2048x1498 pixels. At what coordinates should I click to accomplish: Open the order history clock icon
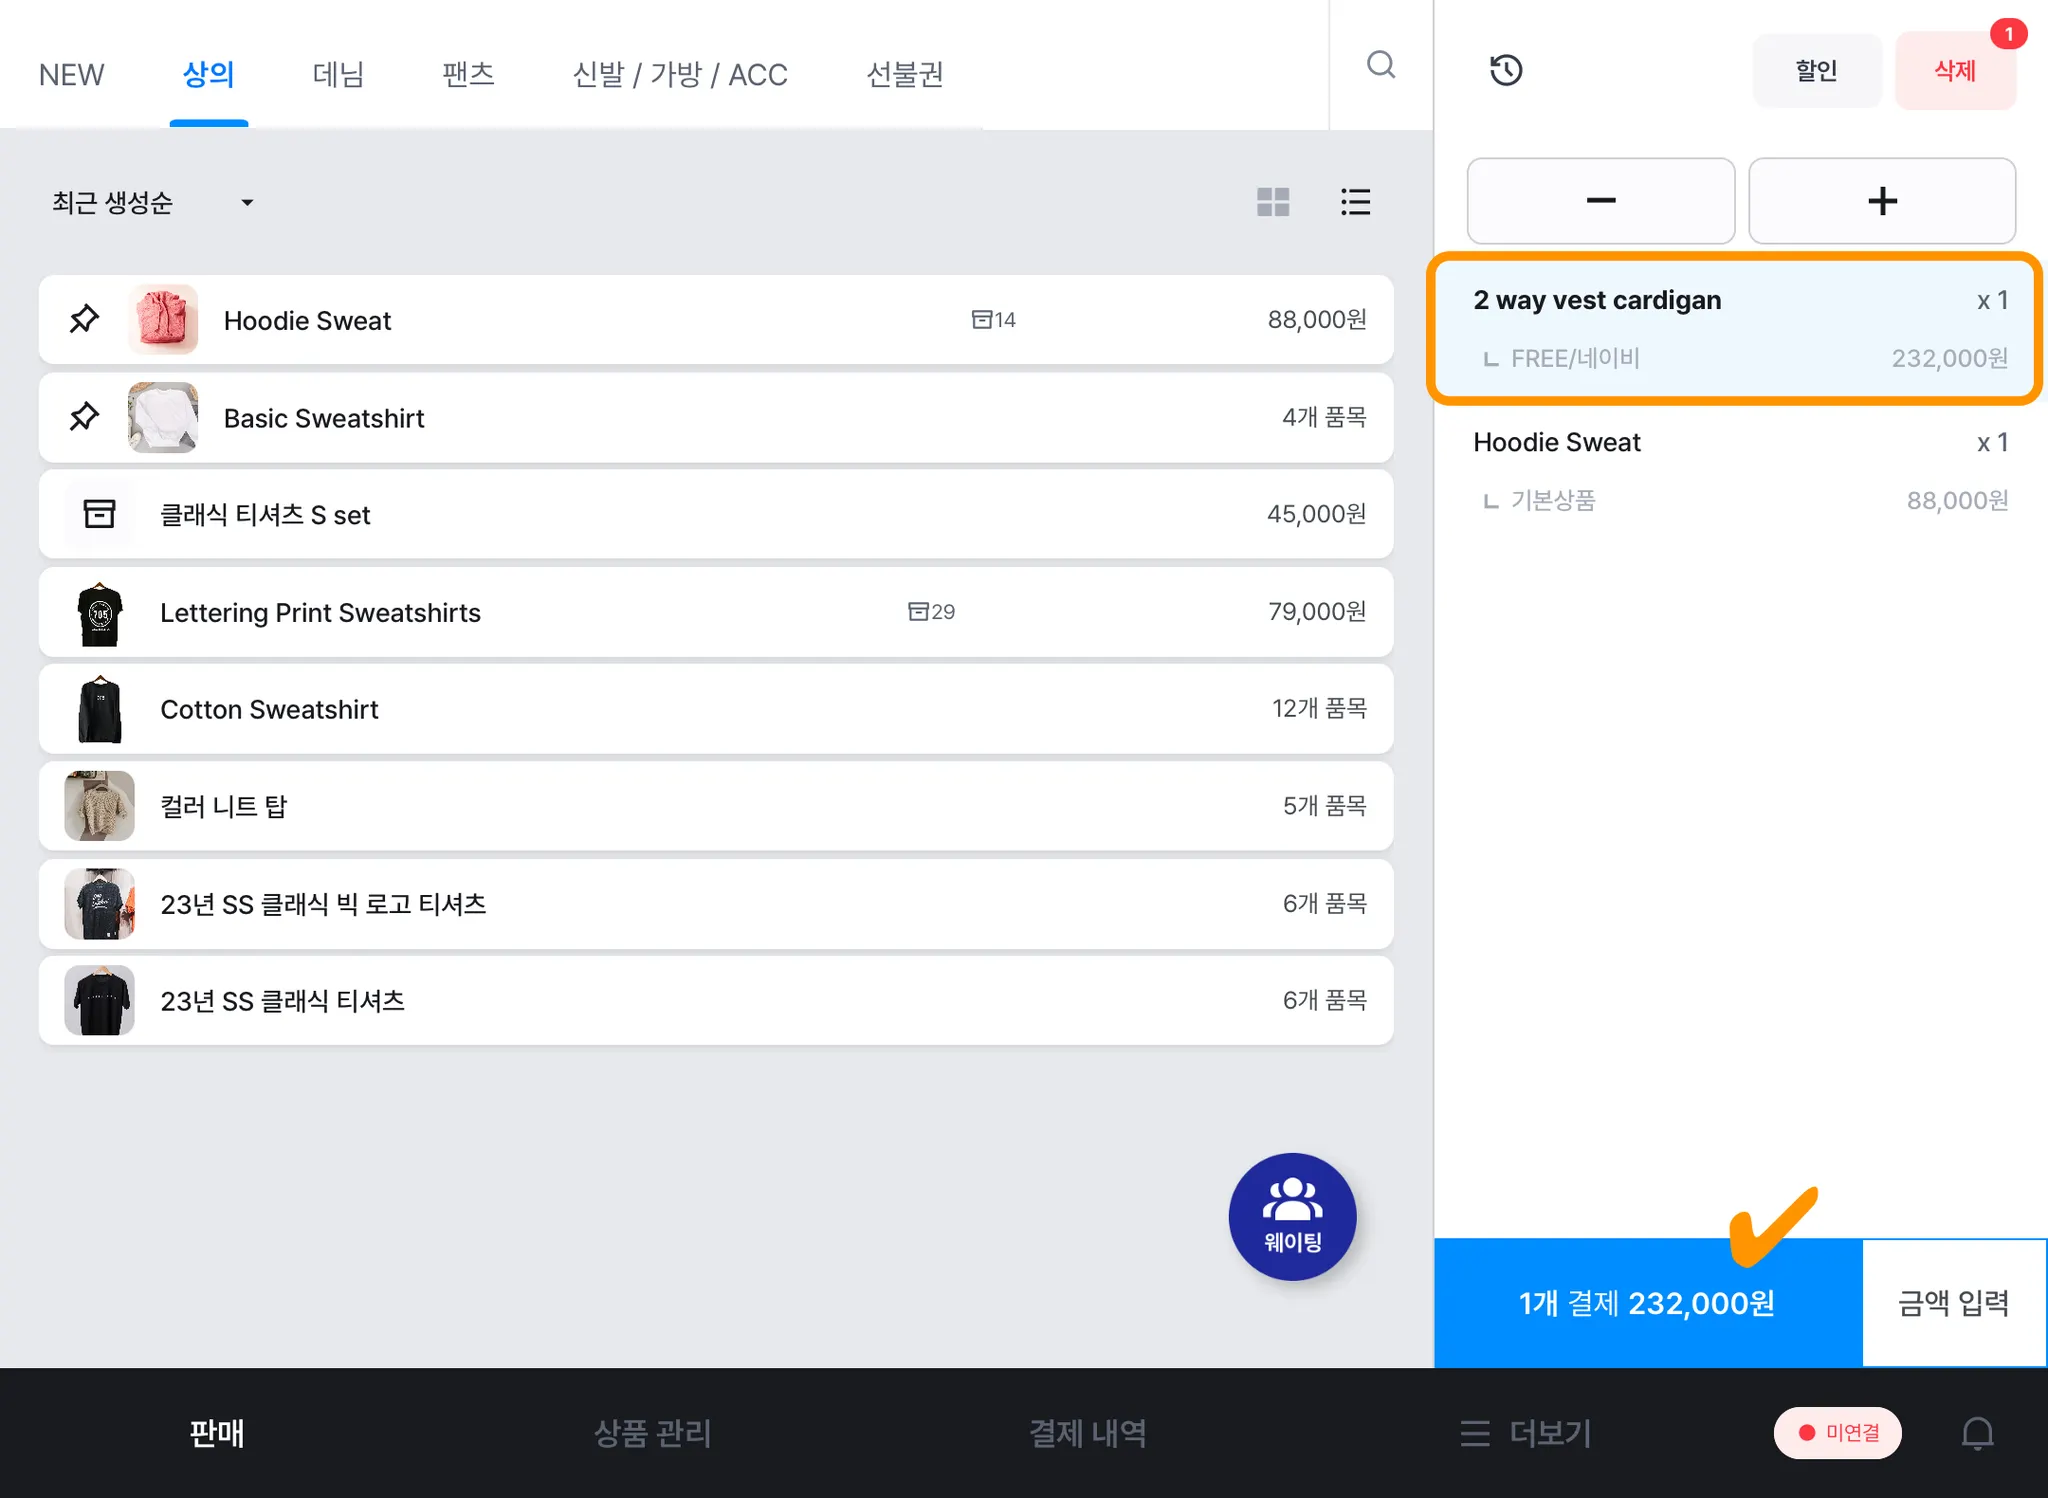(x=1505, y=70)
